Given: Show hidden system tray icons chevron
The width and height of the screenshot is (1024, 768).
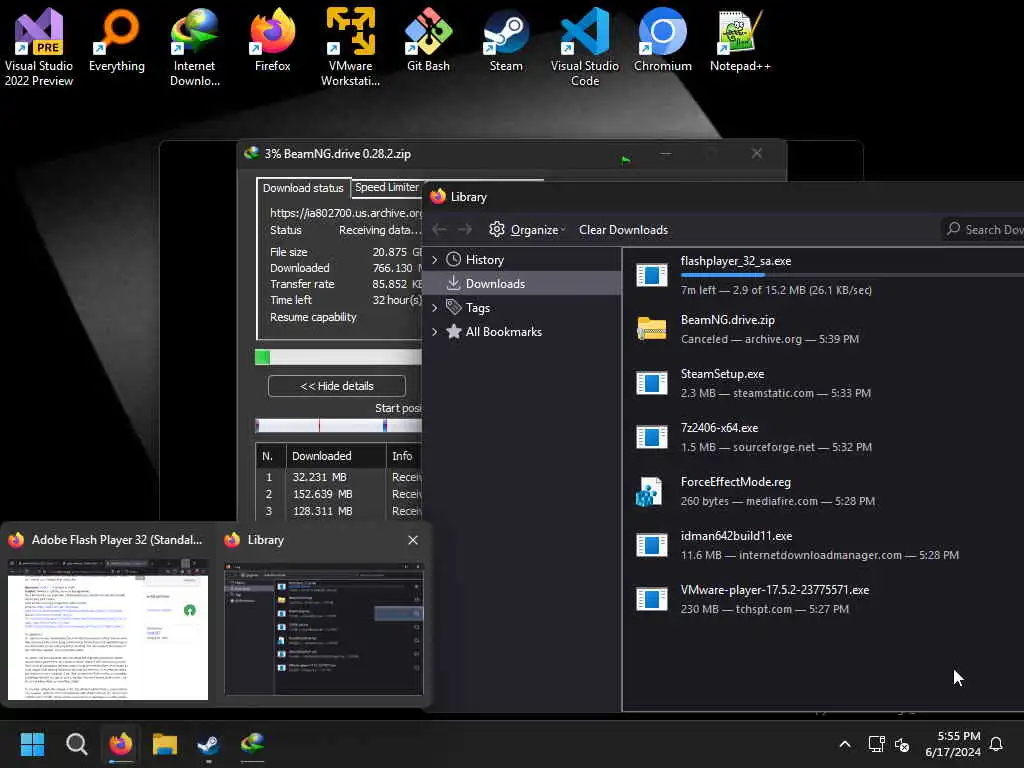Looking at the screenshot, I should pos(844,744).
